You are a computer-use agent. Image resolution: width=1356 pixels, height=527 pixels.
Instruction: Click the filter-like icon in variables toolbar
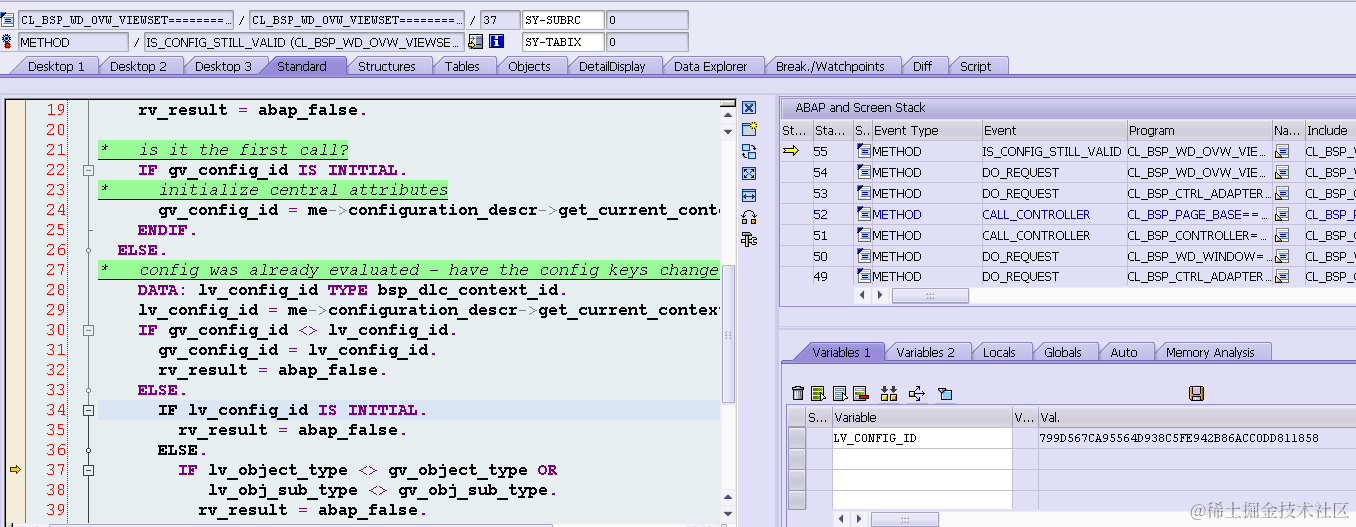pyautogui.click(x=945, y=394)
